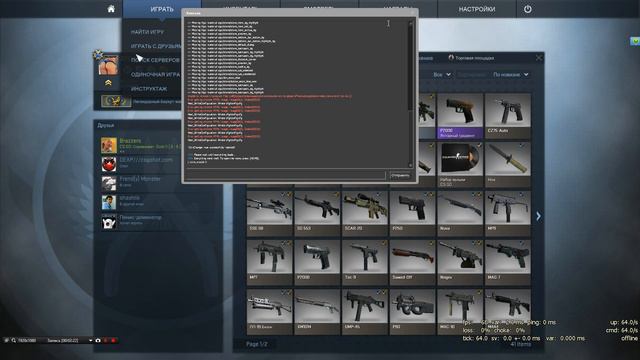Open the ИГРАТЬ top menu tab

point(162,9)
